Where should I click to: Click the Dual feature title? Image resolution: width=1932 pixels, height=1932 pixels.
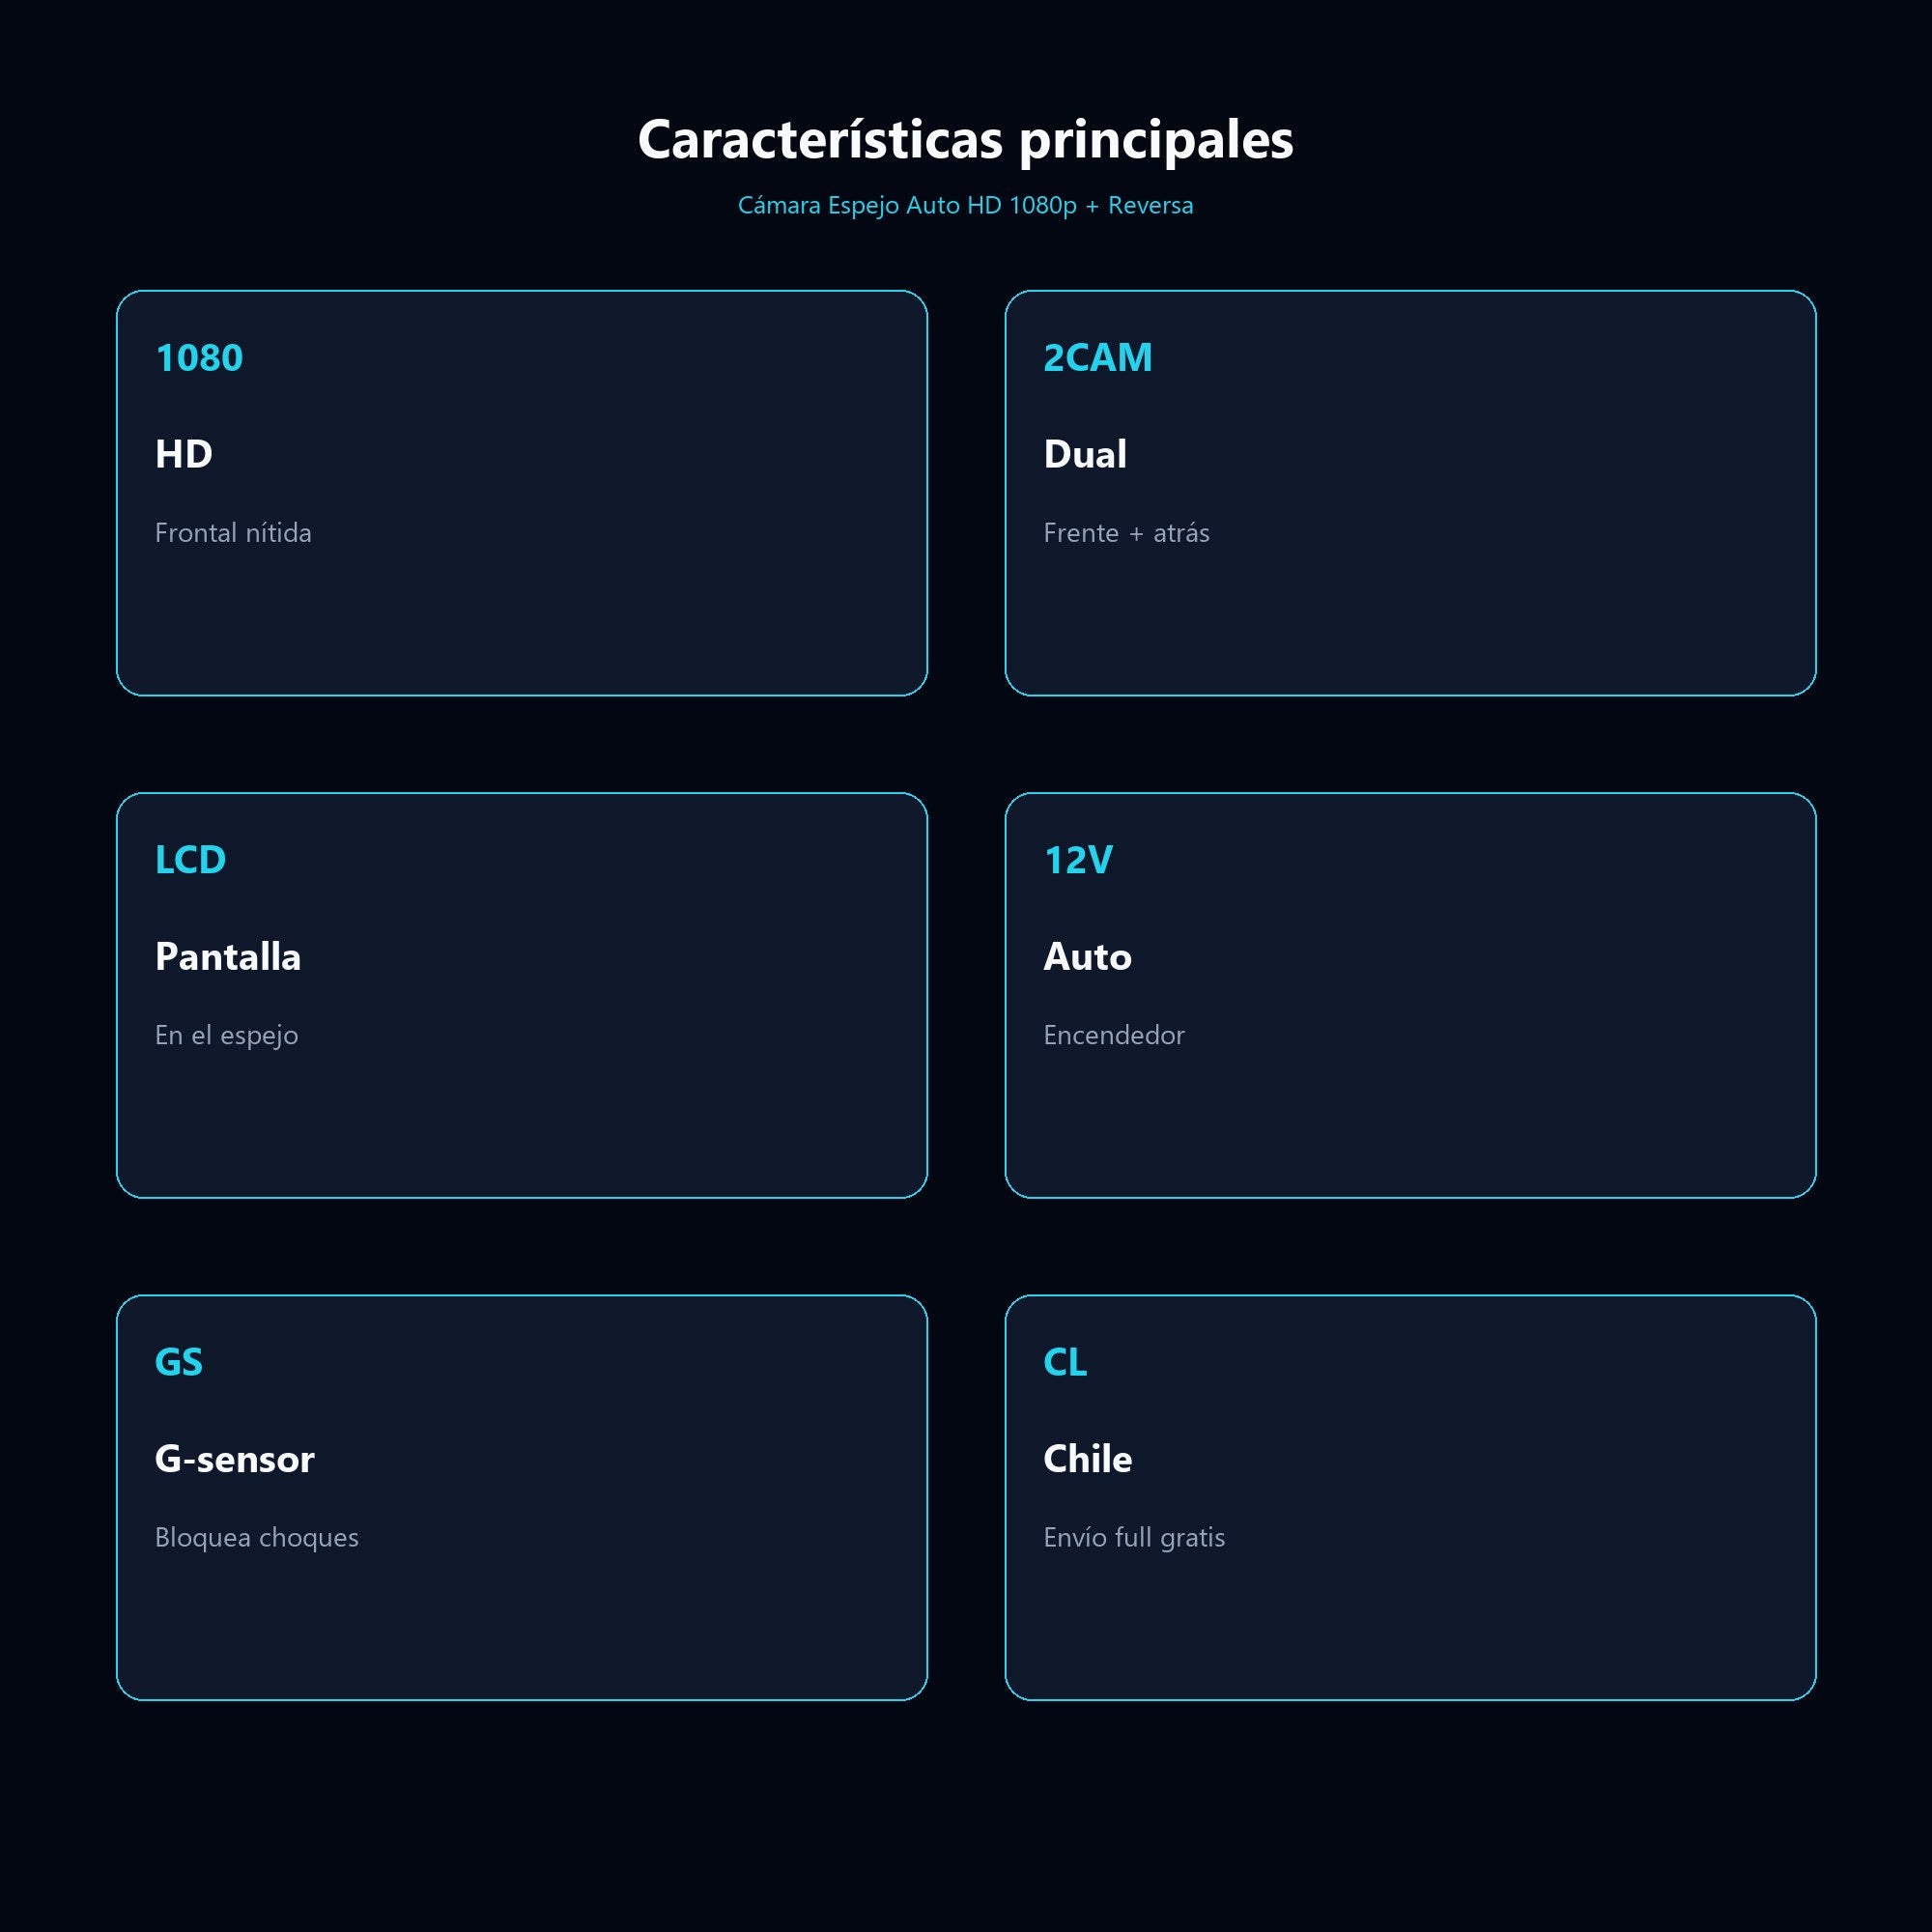[1085, 454]
